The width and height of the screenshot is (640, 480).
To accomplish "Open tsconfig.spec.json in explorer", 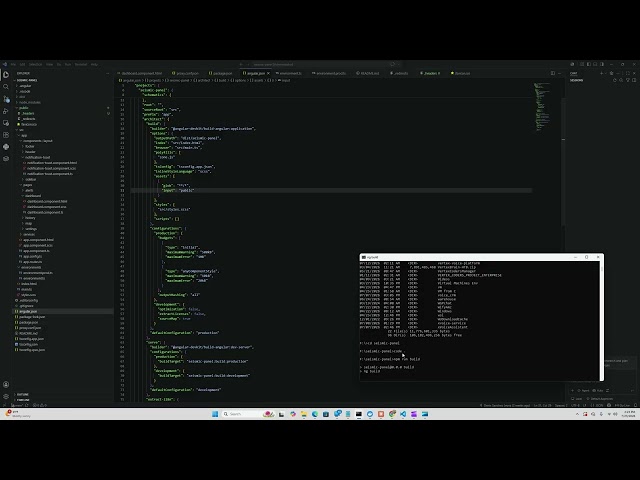I will (32, 350).
